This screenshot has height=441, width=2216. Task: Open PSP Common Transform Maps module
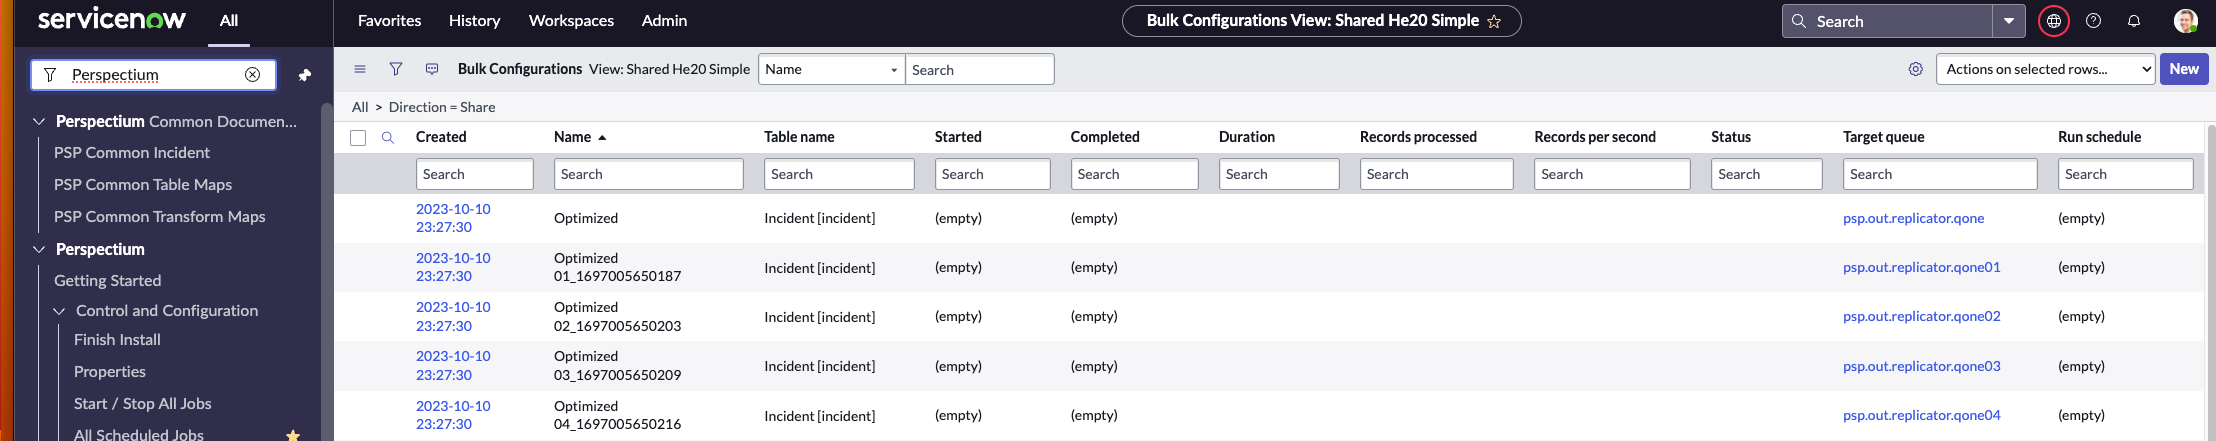point(160,217)
